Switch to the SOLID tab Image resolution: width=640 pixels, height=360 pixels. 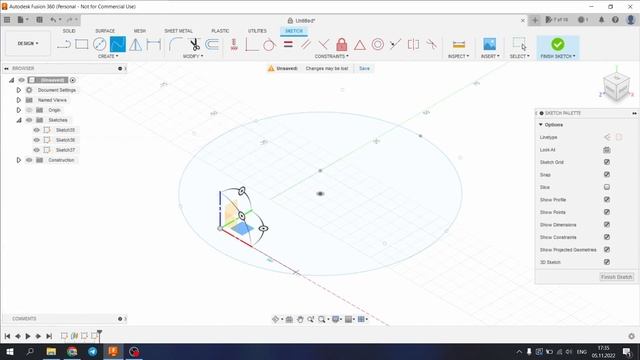[69, 31]
